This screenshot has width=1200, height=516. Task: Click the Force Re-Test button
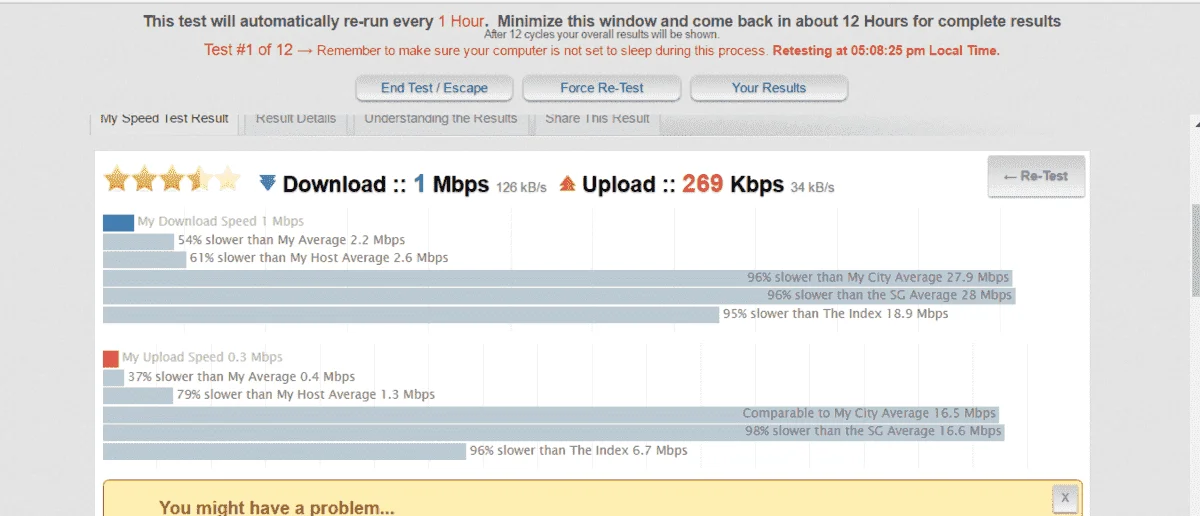coord(602,88)
